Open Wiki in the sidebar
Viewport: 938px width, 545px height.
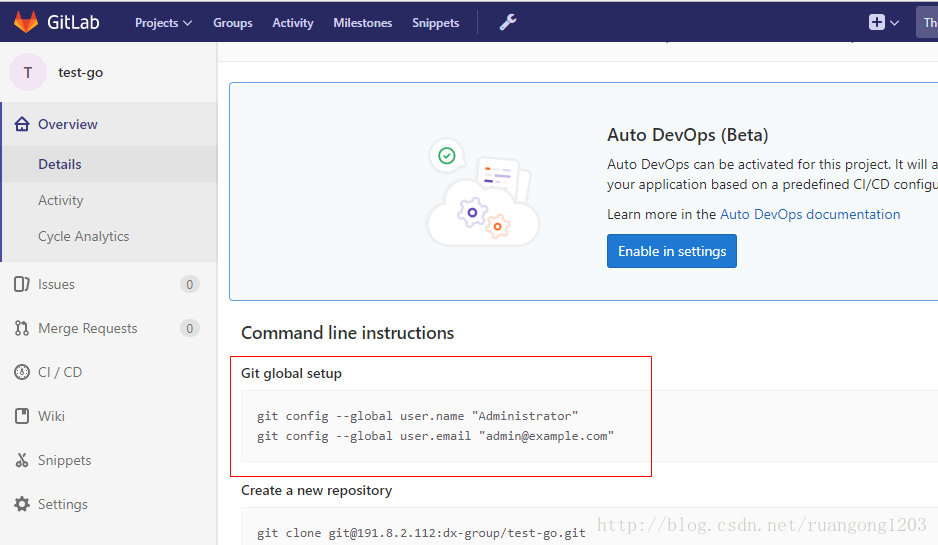coord(51,416)
